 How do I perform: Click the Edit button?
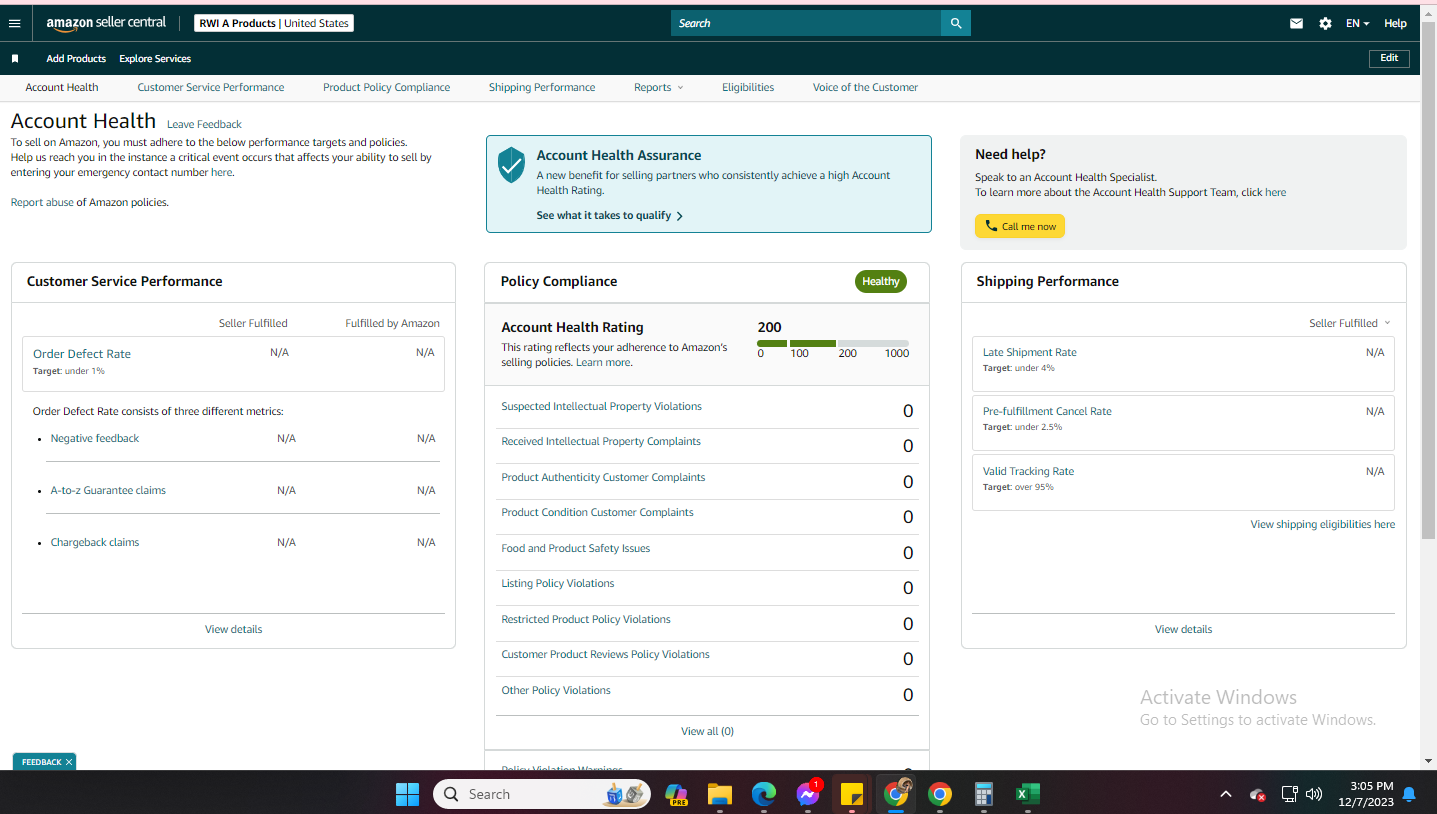(1389, 58)
